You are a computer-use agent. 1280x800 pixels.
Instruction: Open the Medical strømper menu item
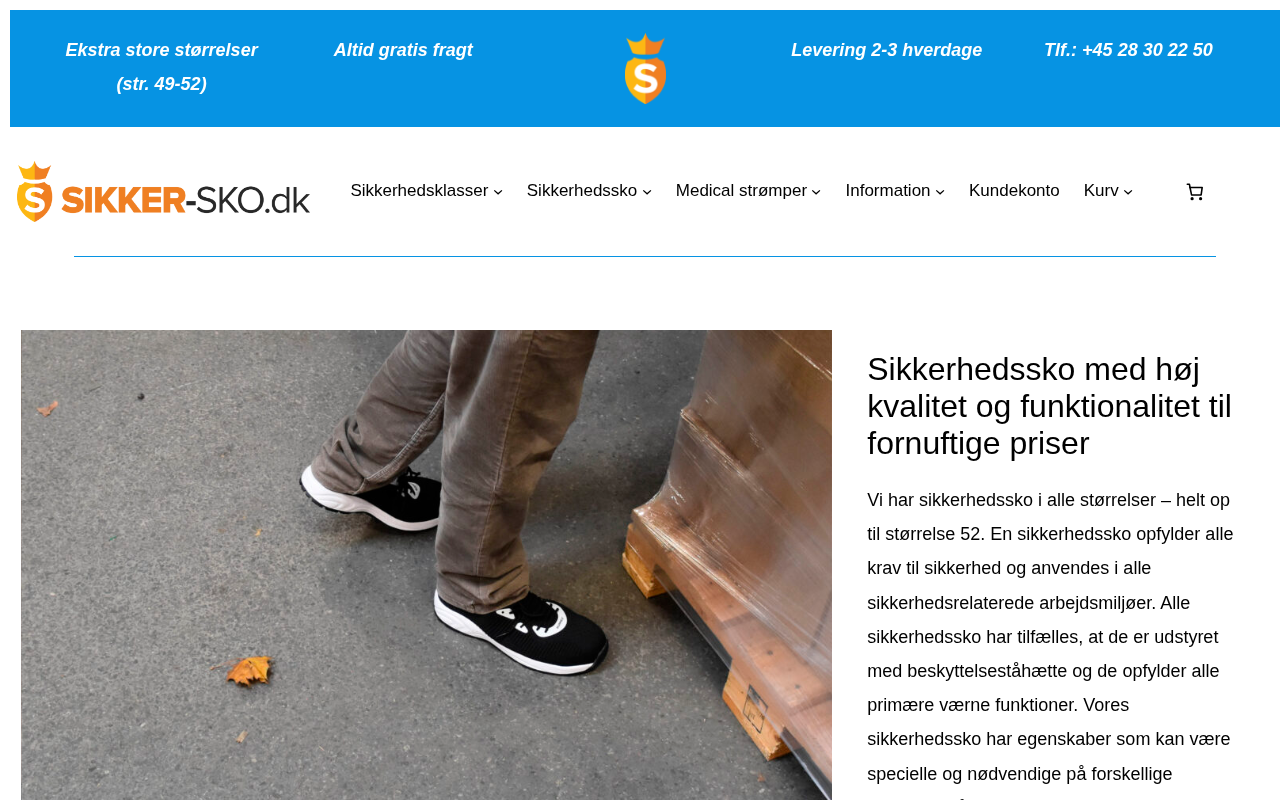tap(741, 191)
